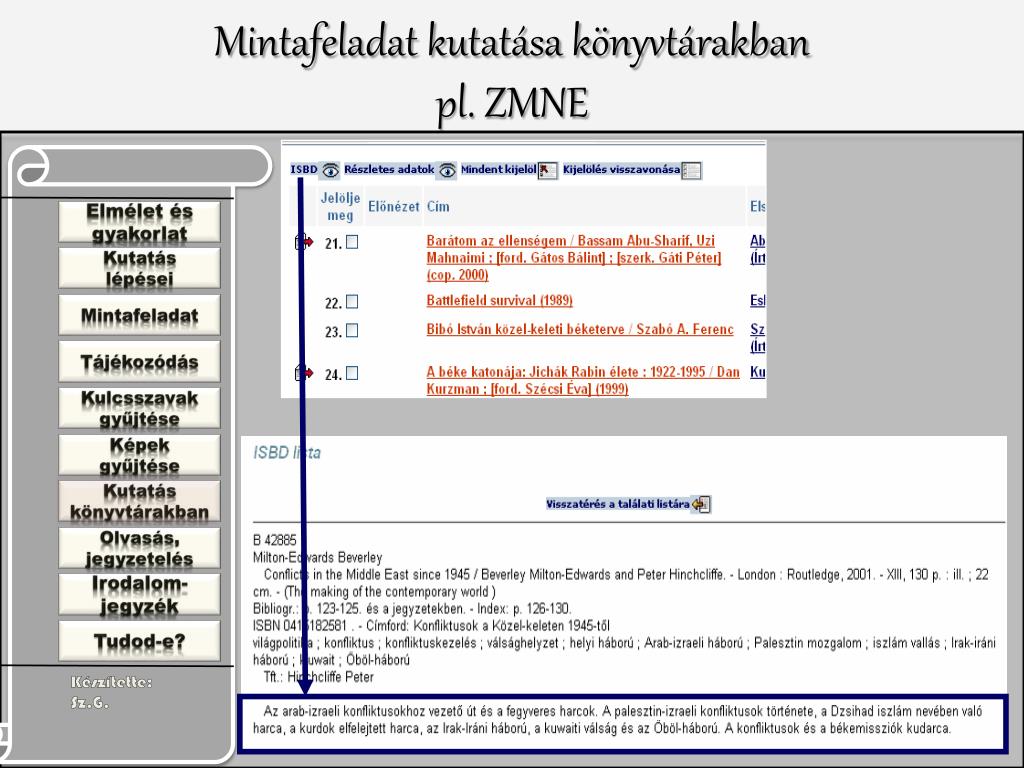The image size is (1024, 768).
Task: Click the Visszatérés a találati listára link
Action: point(618,504)
